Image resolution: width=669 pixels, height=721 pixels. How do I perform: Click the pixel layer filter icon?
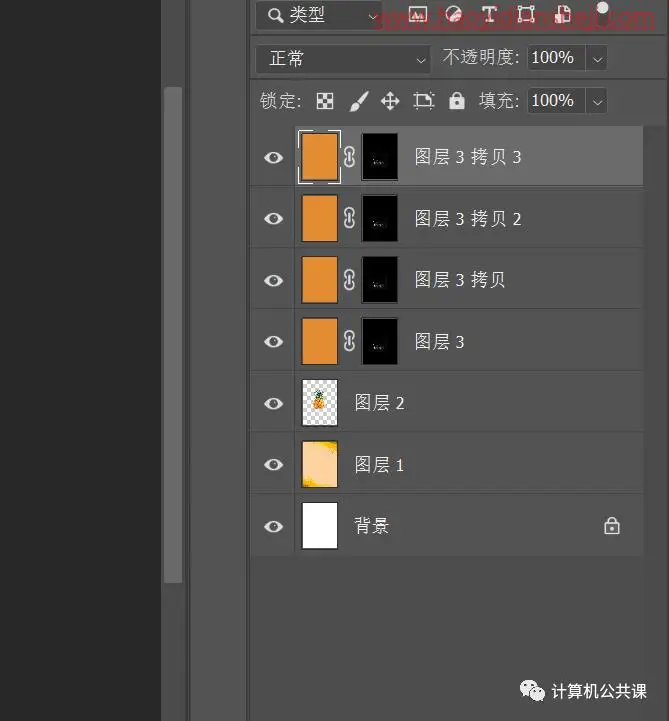click(417, 15)
